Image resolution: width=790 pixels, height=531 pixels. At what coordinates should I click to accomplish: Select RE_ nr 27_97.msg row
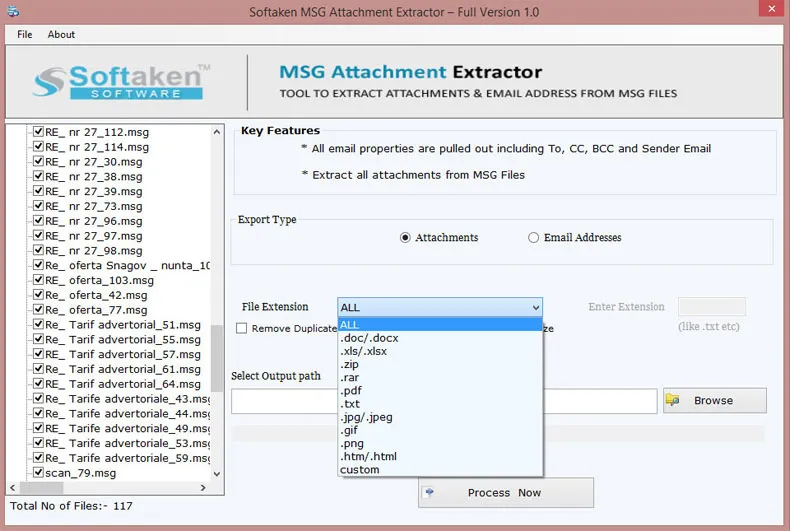pos(94,235)
